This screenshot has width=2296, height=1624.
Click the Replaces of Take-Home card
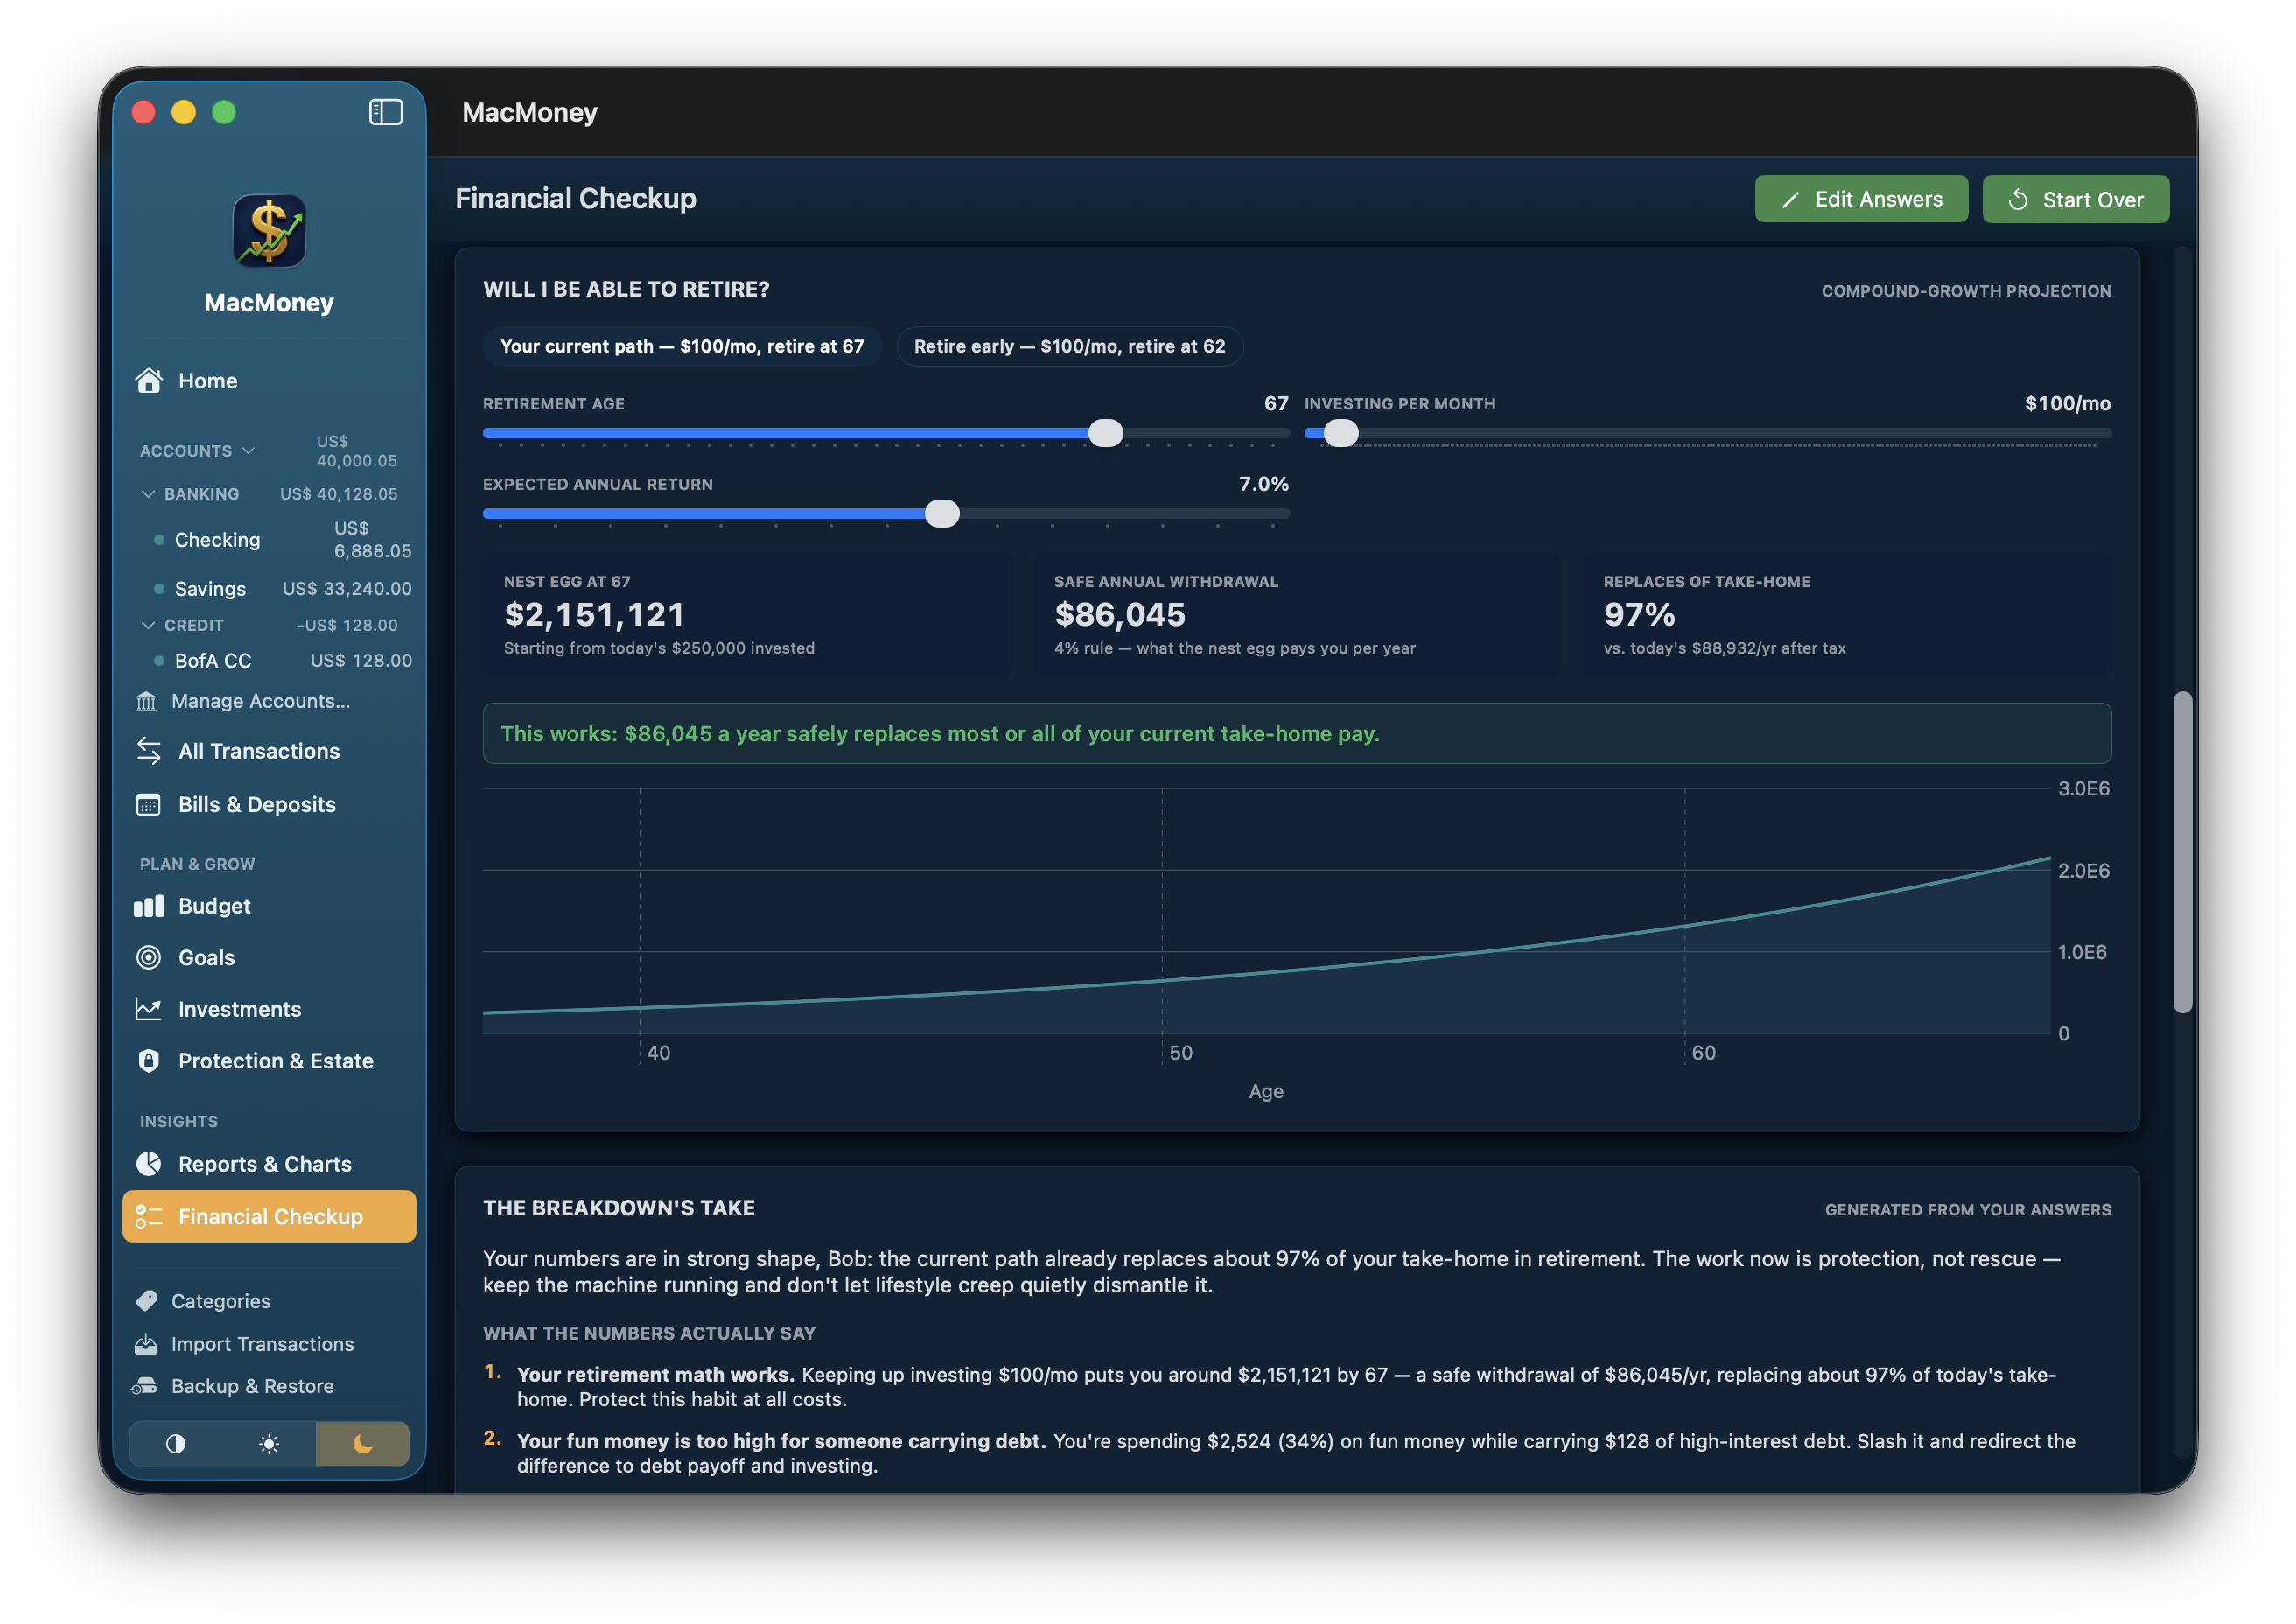click(1847, 615)
